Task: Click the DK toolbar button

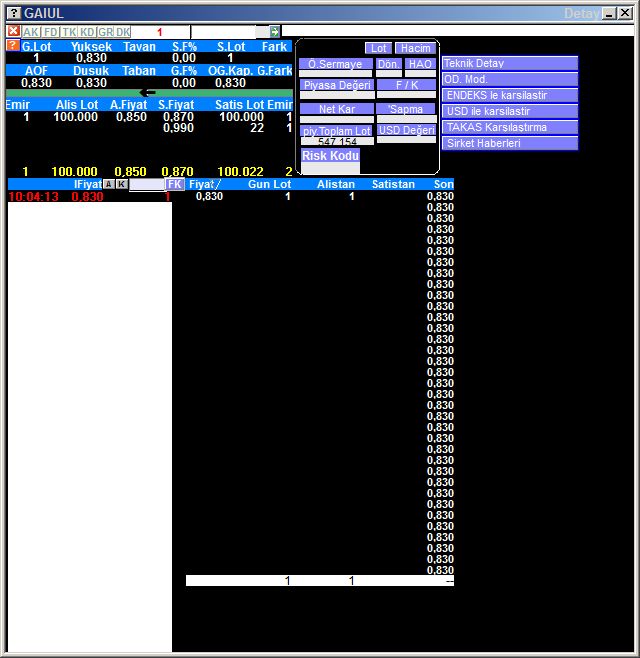Action: (123, 32)
